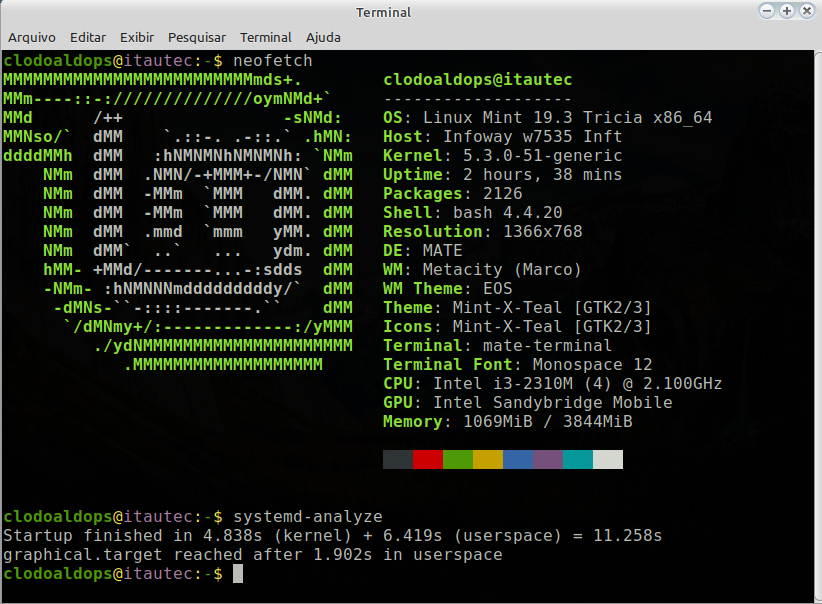Click the 'WM Theme: EOS' line
Viewport: 822px width, 604px height.
click(x=448, y=288)
